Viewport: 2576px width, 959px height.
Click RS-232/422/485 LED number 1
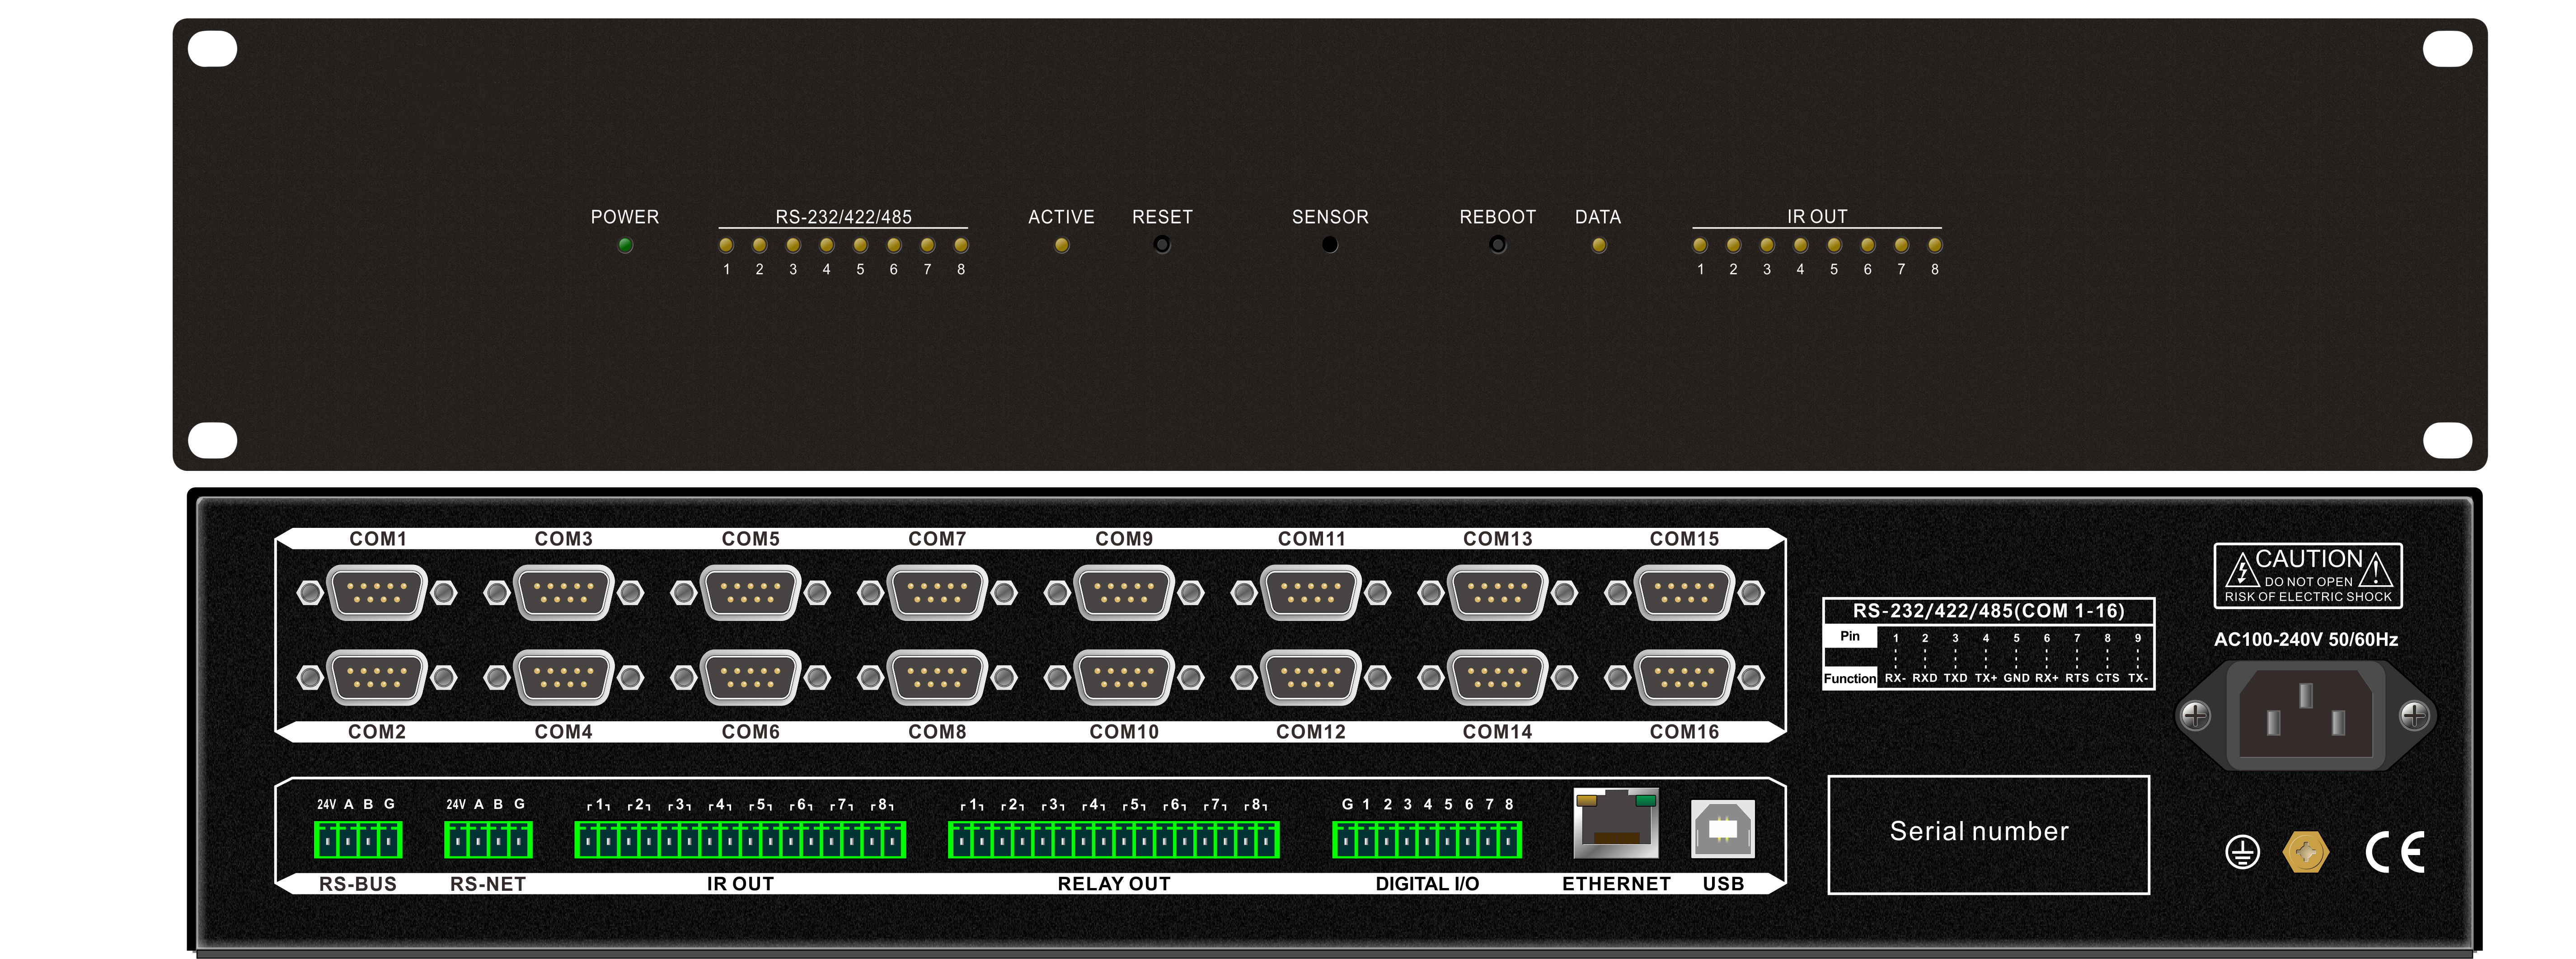(726, 245)
